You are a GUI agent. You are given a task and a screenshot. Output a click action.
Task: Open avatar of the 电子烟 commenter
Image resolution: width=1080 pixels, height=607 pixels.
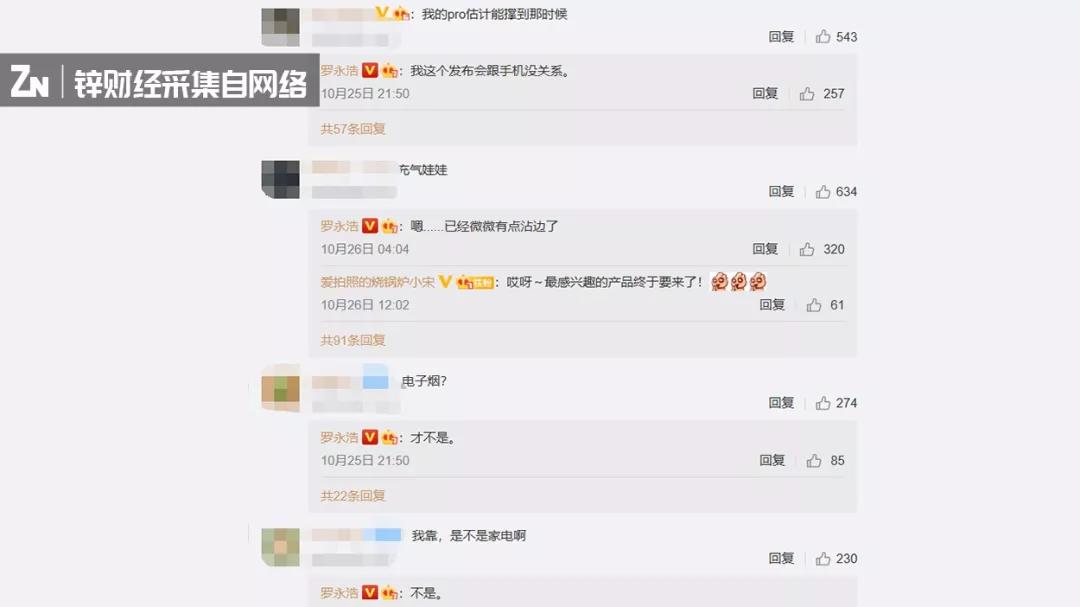(280, 389)
